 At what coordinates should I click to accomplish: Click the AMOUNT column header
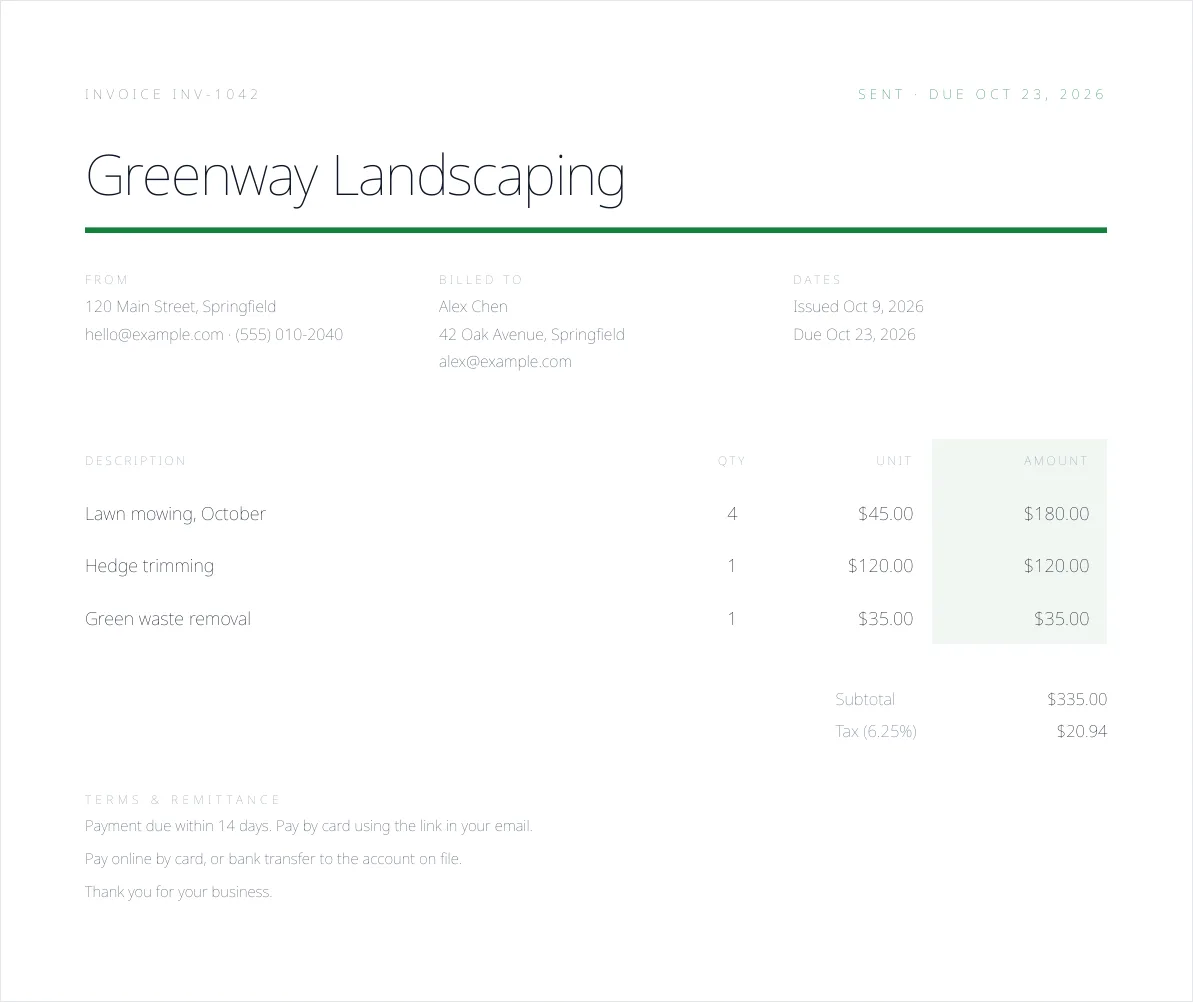pos(1056,461)
